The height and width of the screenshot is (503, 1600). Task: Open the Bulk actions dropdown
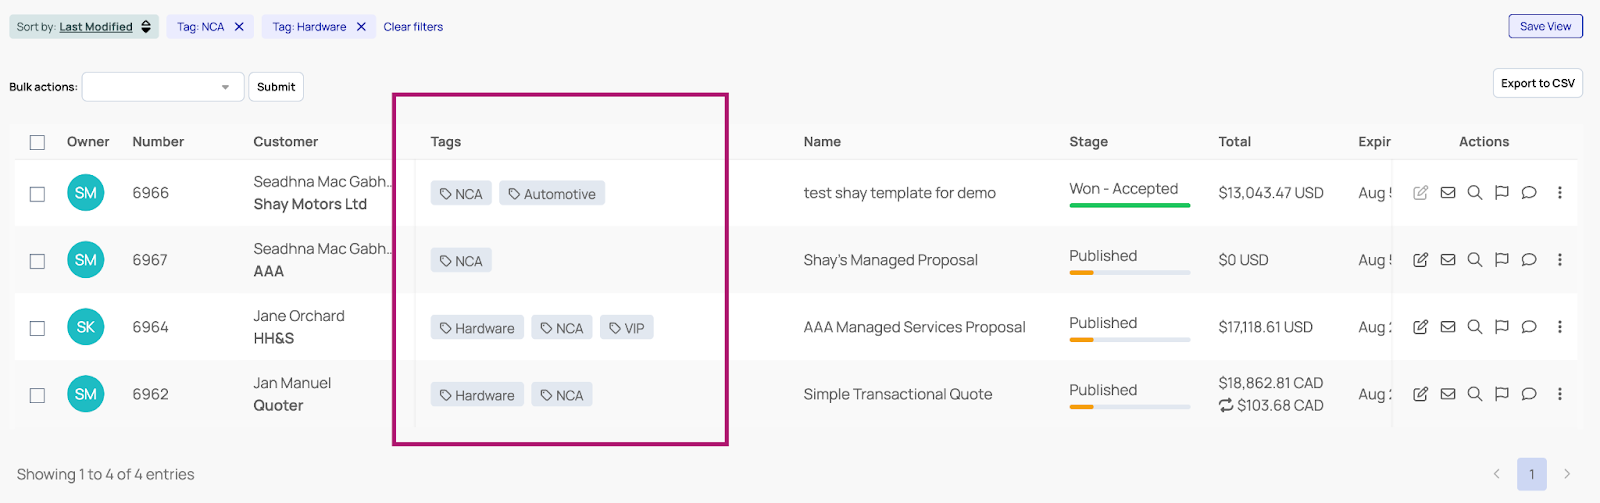pos(163,87)
